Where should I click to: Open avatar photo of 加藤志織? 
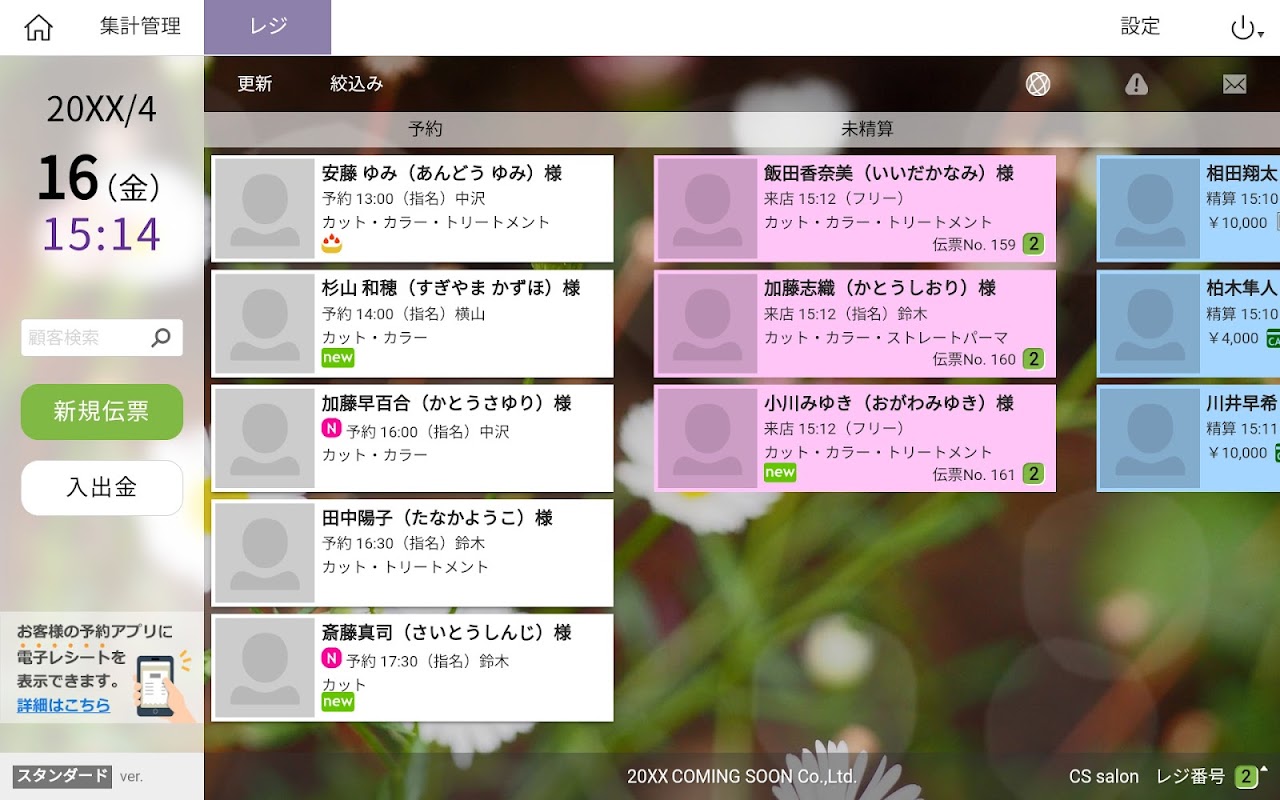[707, 324]
